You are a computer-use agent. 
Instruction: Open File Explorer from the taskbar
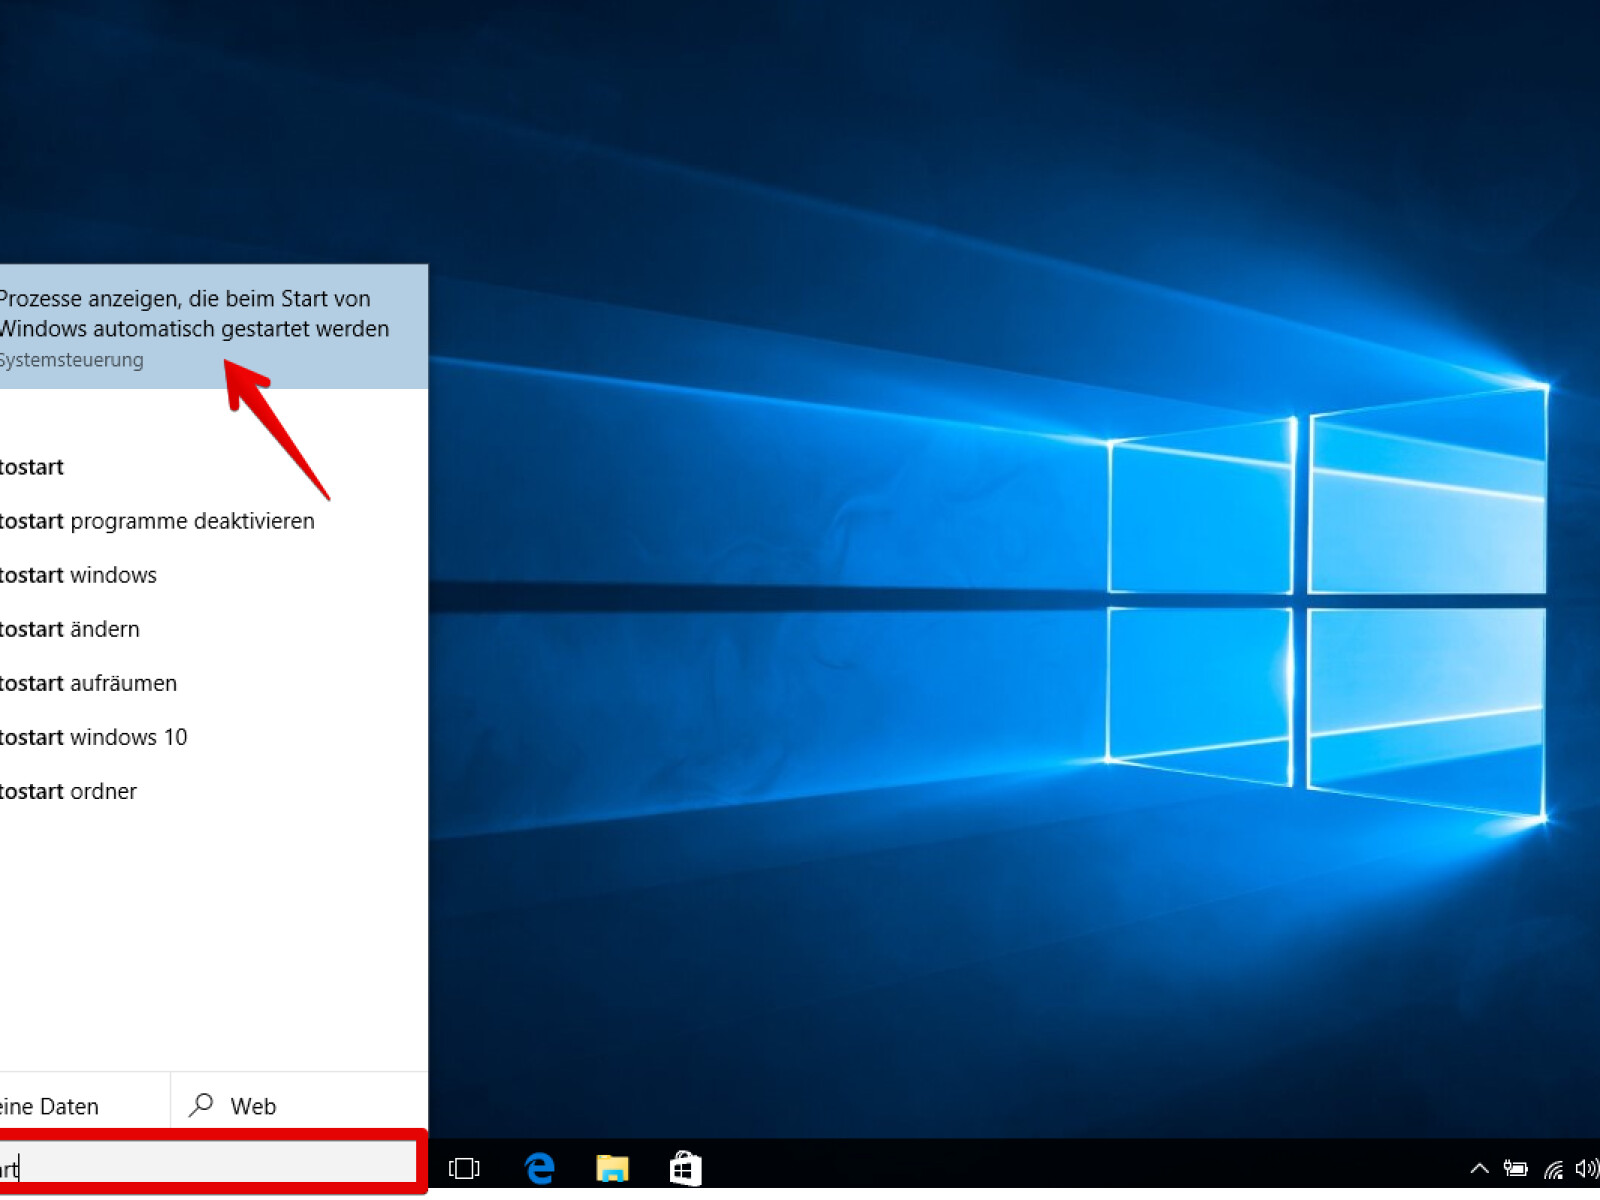(612, 1168)
